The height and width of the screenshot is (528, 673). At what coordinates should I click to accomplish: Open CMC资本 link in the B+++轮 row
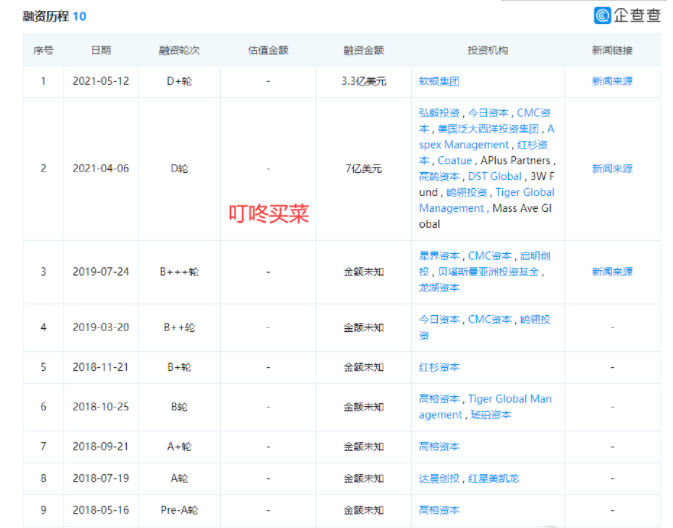490,256
